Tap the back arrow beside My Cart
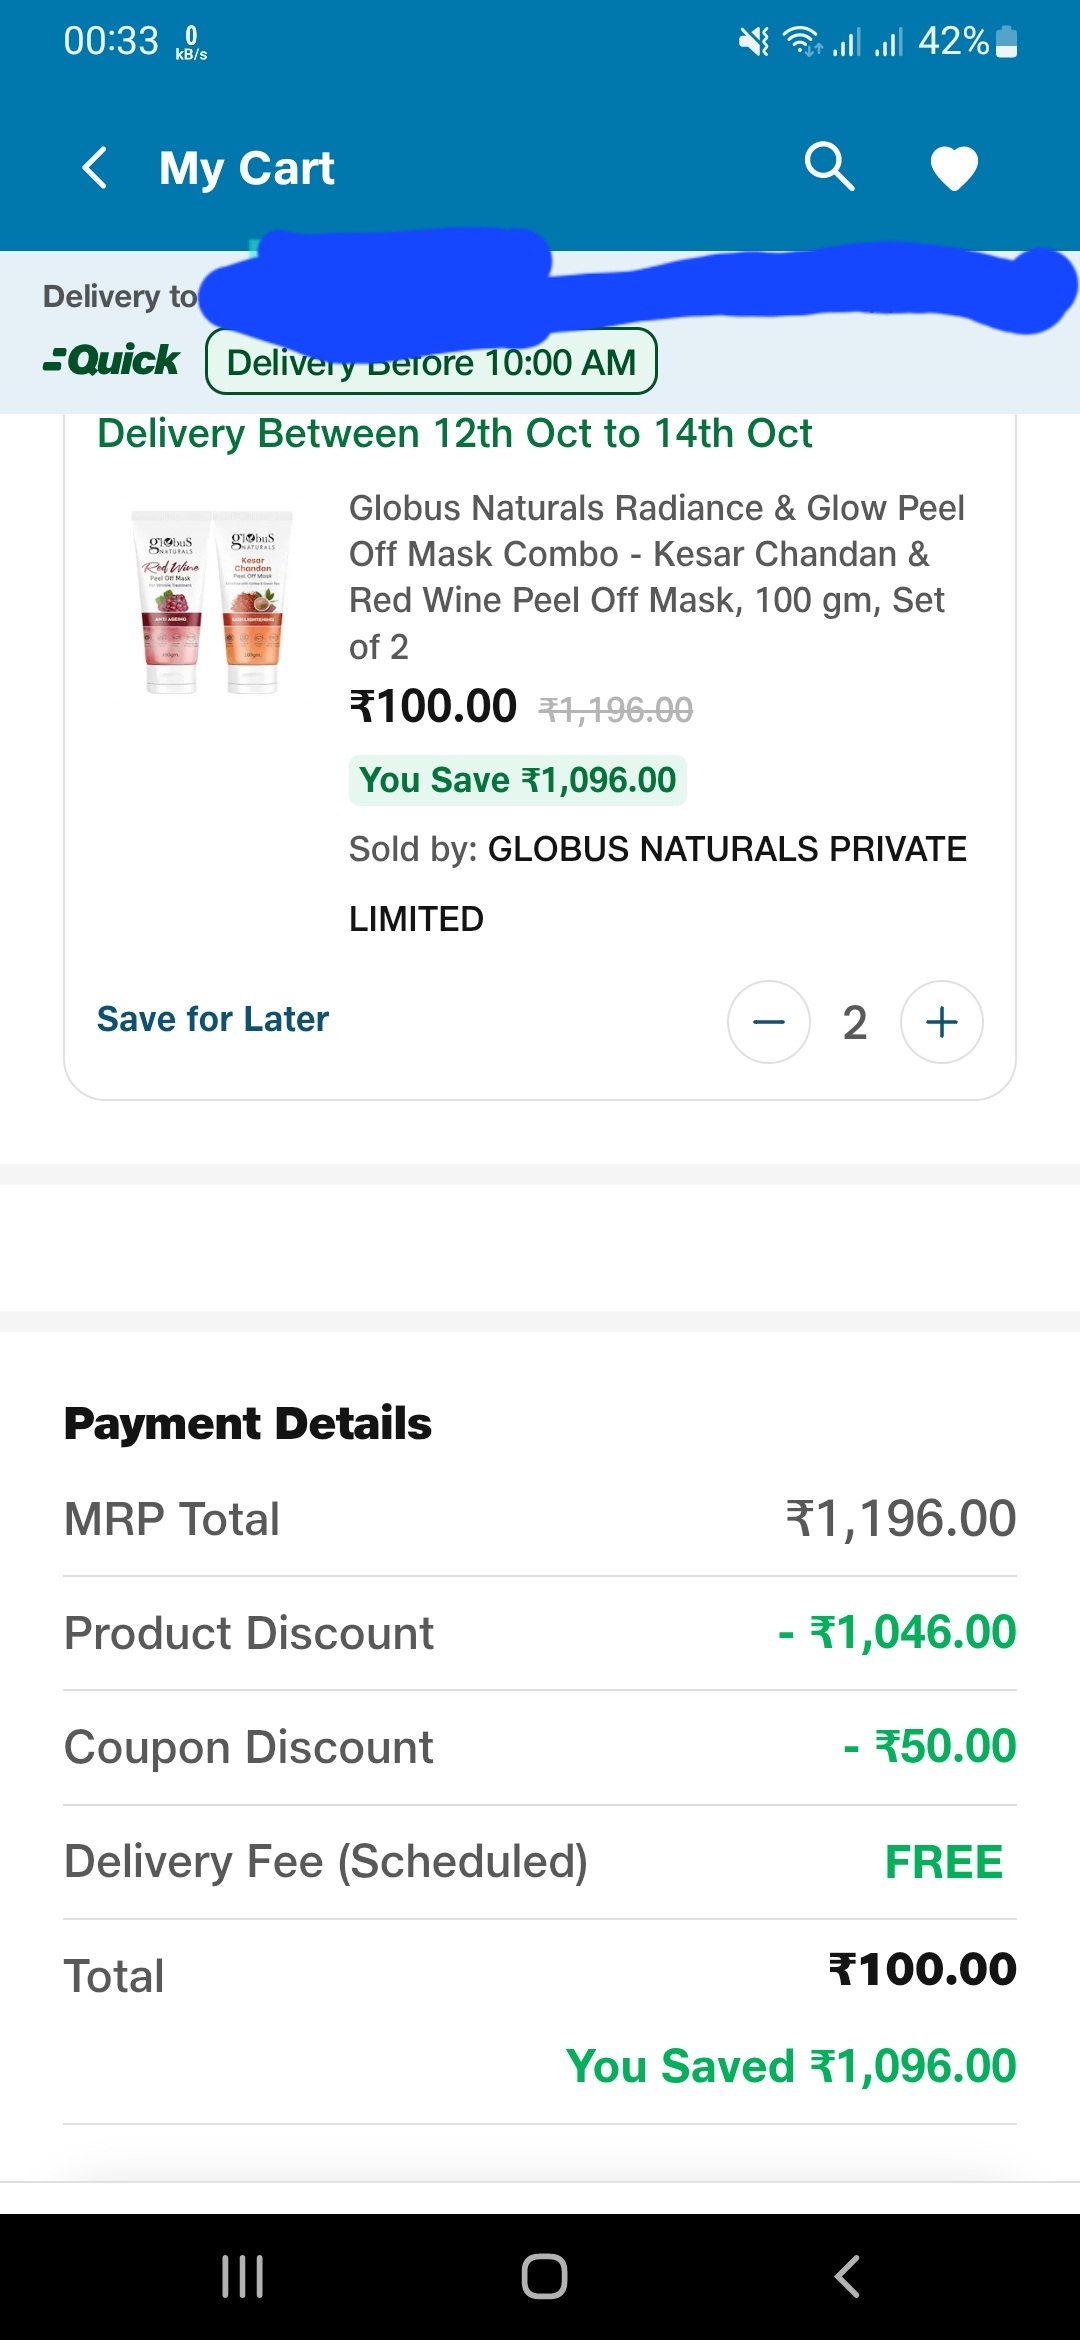The image size is (1080, 2340). pyautogui.click(x=95, y=167)
